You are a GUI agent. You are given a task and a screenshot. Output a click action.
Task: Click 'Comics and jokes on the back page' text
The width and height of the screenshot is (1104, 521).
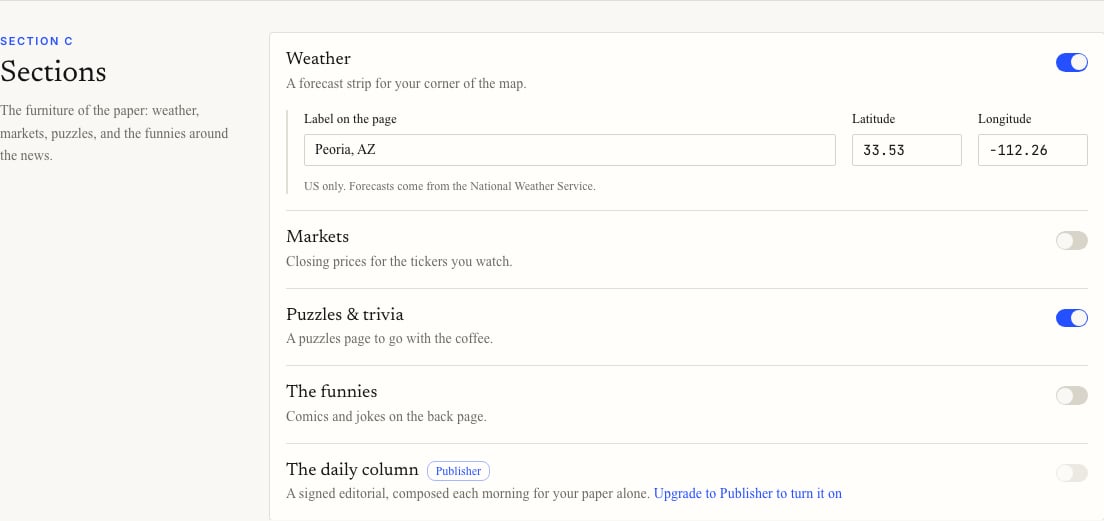point(387,417)
